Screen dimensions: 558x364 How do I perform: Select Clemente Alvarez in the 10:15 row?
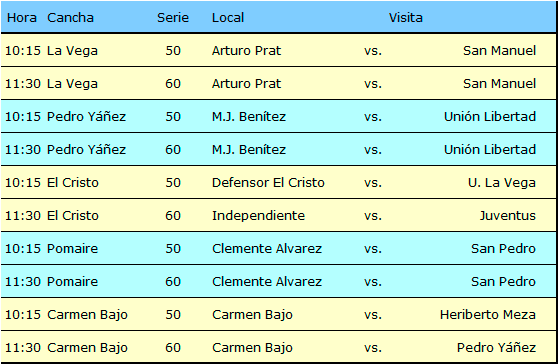tap(267, 248)
